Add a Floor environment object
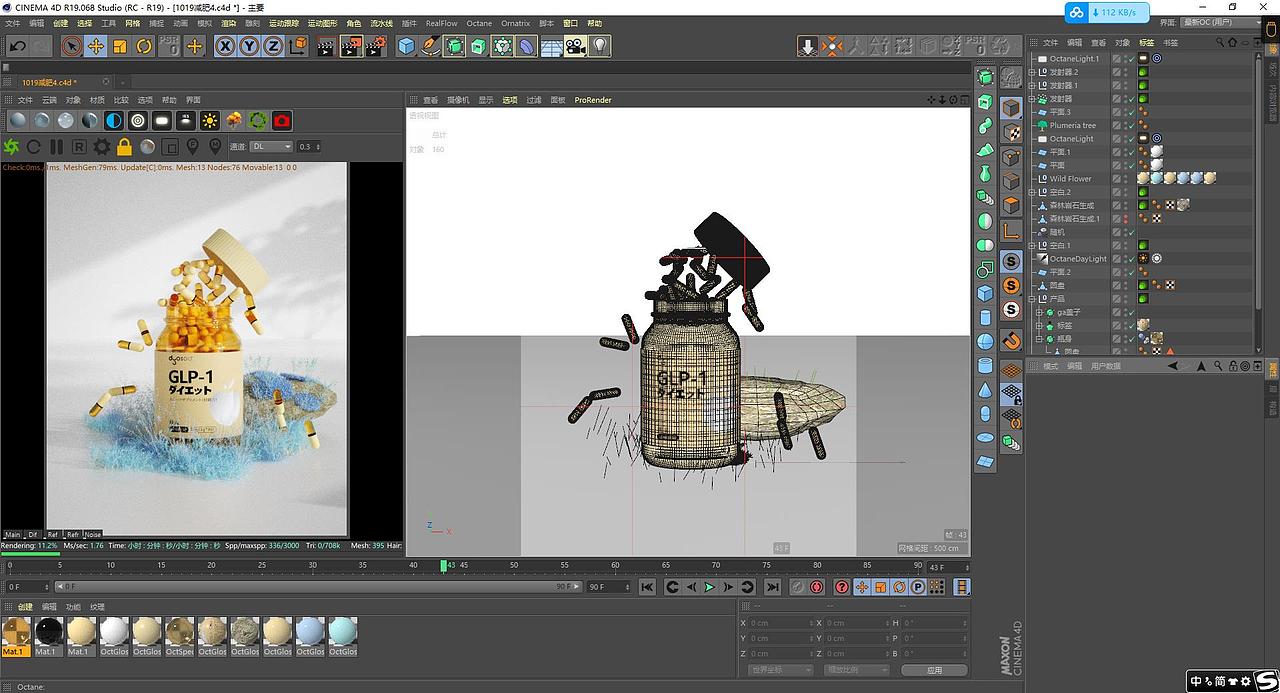Viewport: 1280px width, 693px height. [551, 46]
